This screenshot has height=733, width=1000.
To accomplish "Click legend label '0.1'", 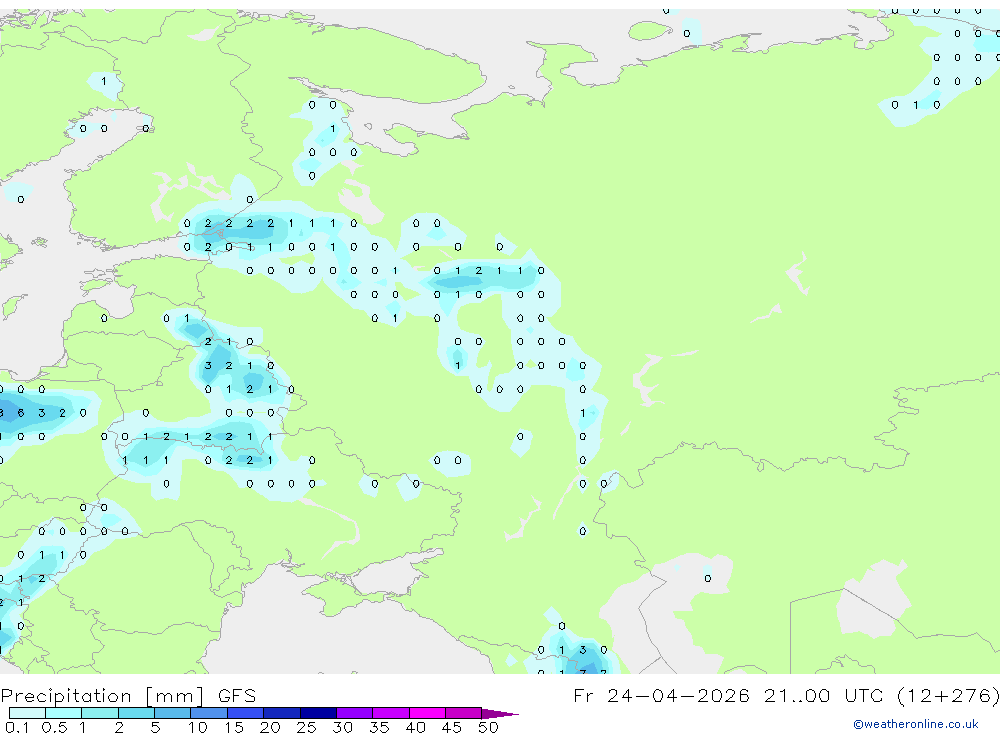I will point(16,727).
